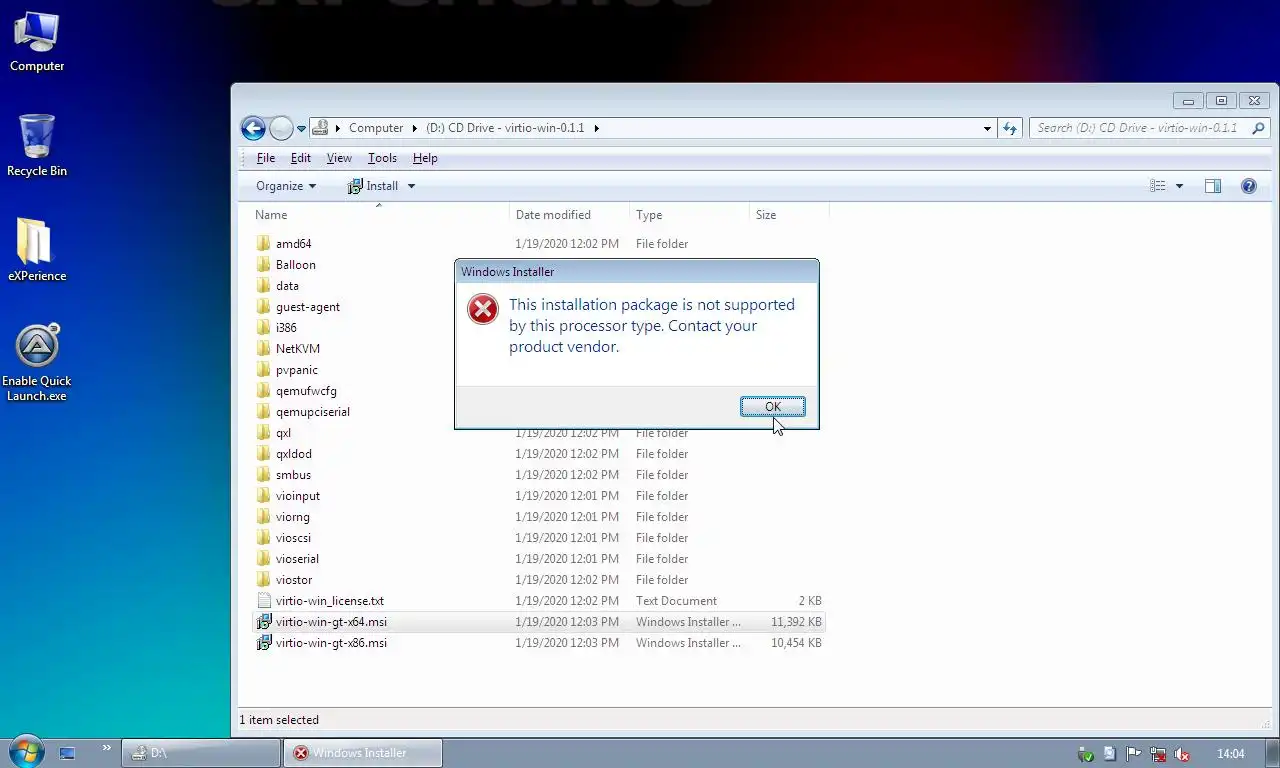
Task: Open the View menu
Action: tap(339, 158)
